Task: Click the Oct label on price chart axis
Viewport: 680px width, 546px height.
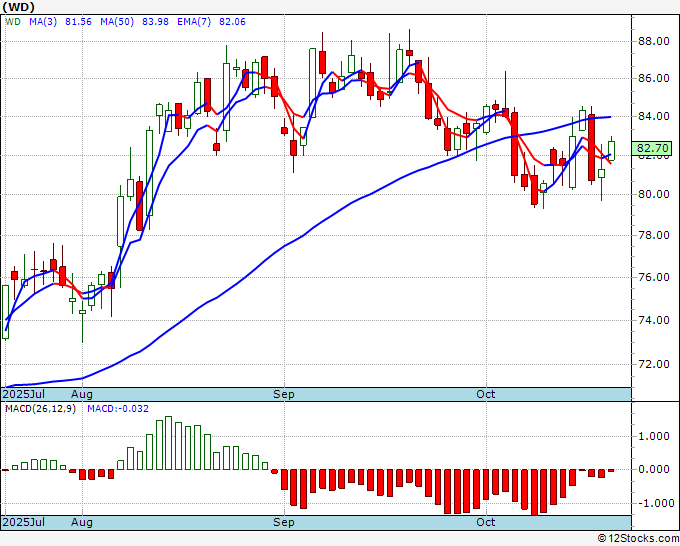Action: point(486,394)
